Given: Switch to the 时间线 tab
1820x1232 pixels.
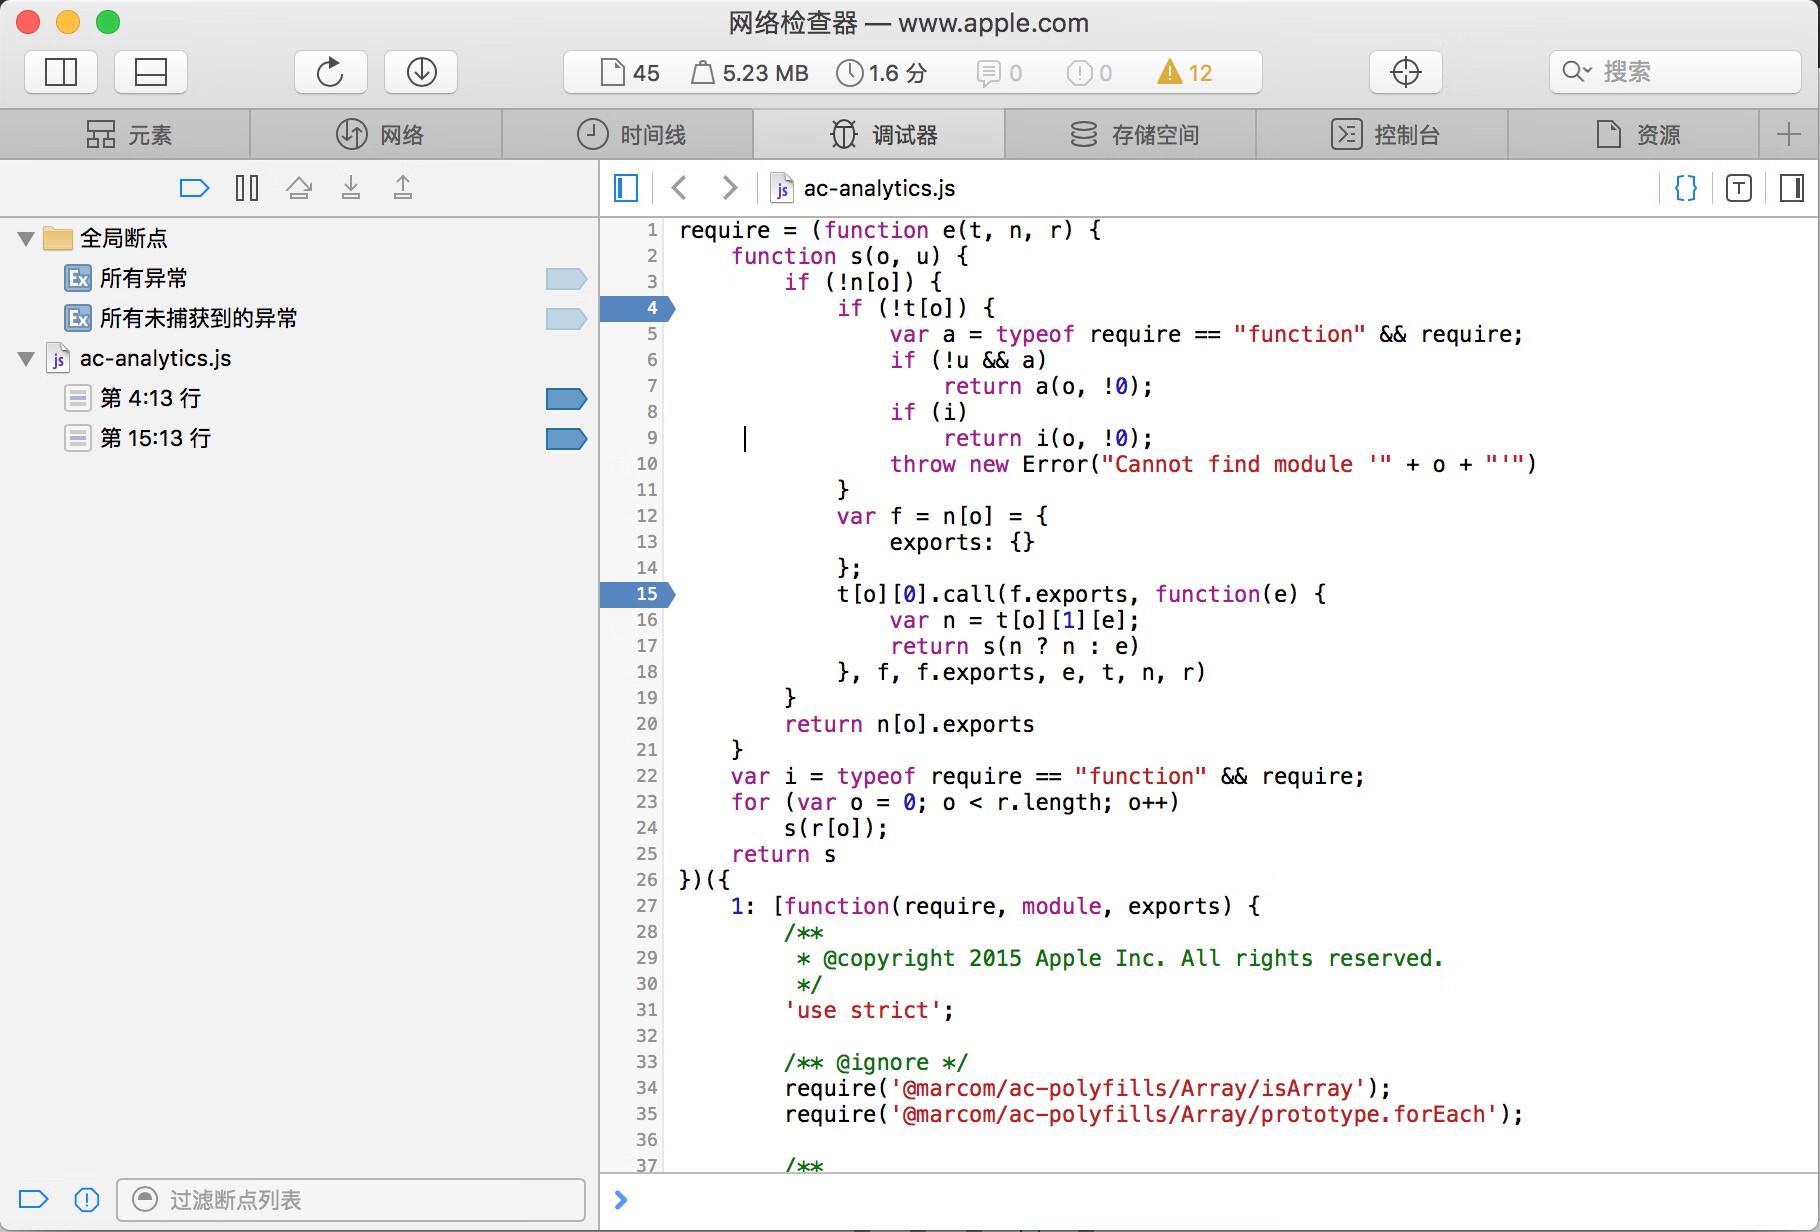Looking at the screenshot, I should tap(628, 134).
